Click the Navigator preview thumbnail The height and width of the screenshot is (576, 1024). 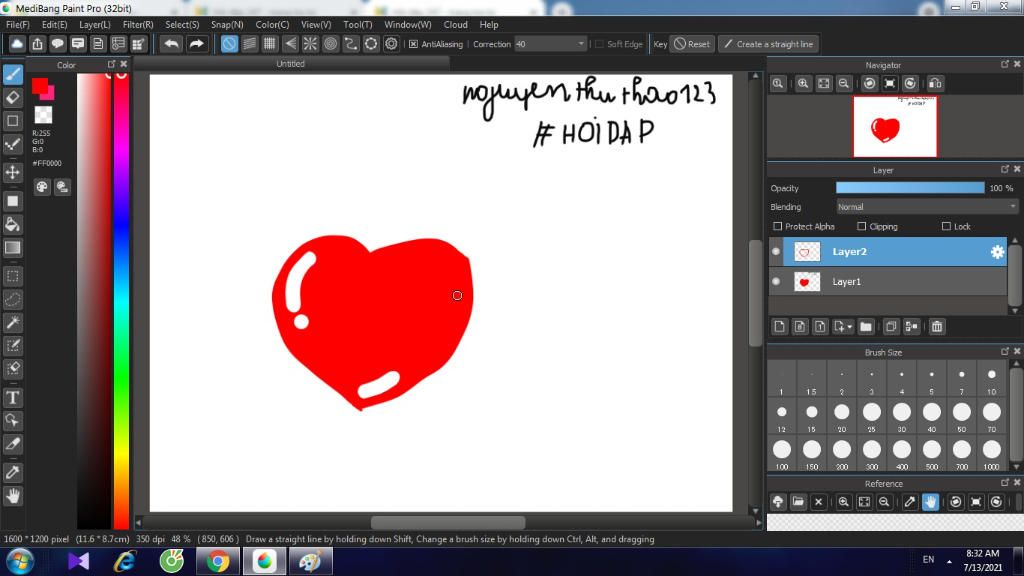tap(895, 127)
